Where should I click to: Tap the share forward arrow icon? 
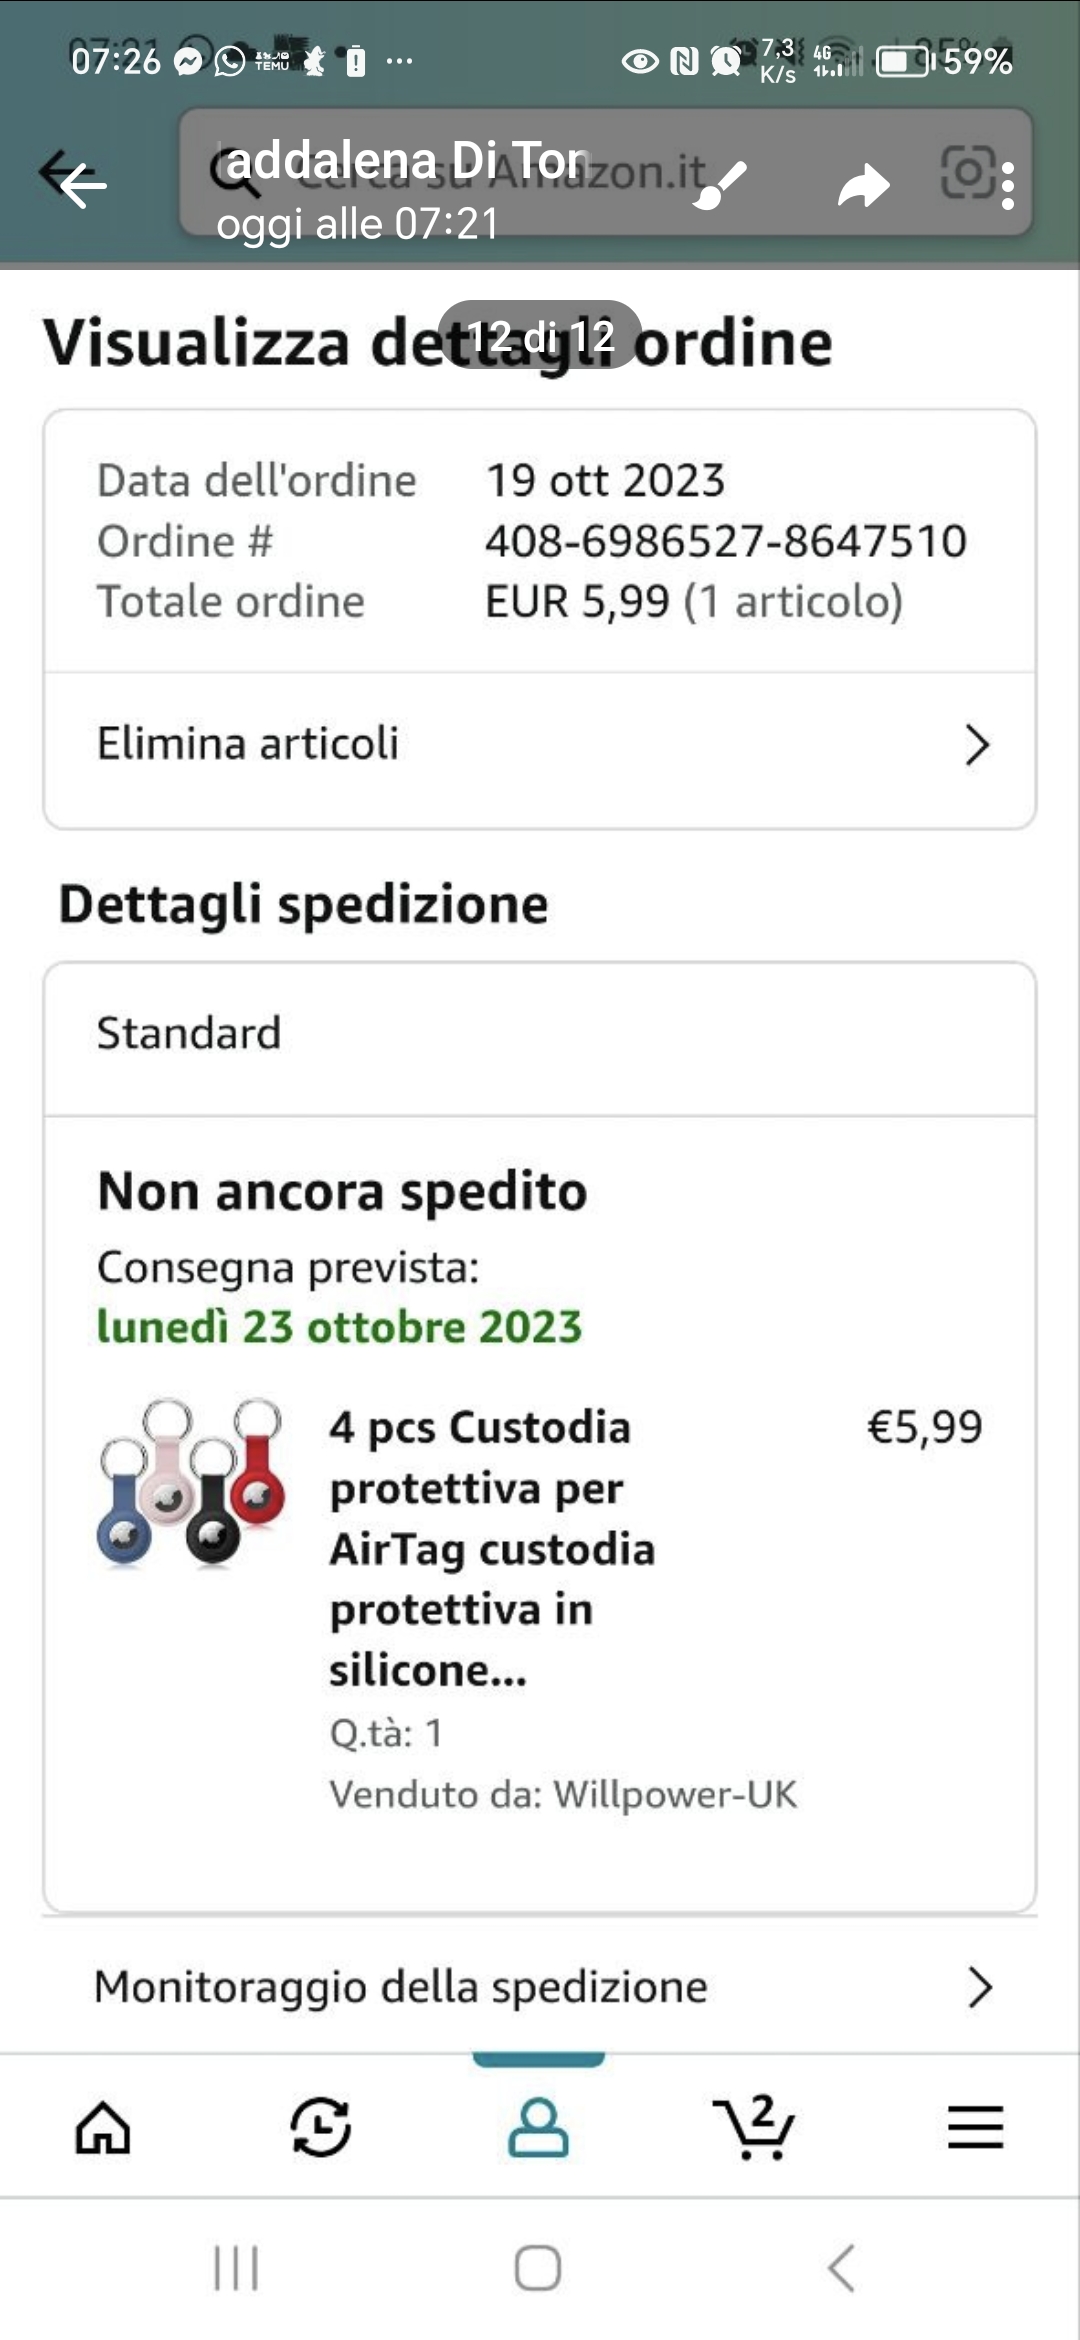(863, 186)
